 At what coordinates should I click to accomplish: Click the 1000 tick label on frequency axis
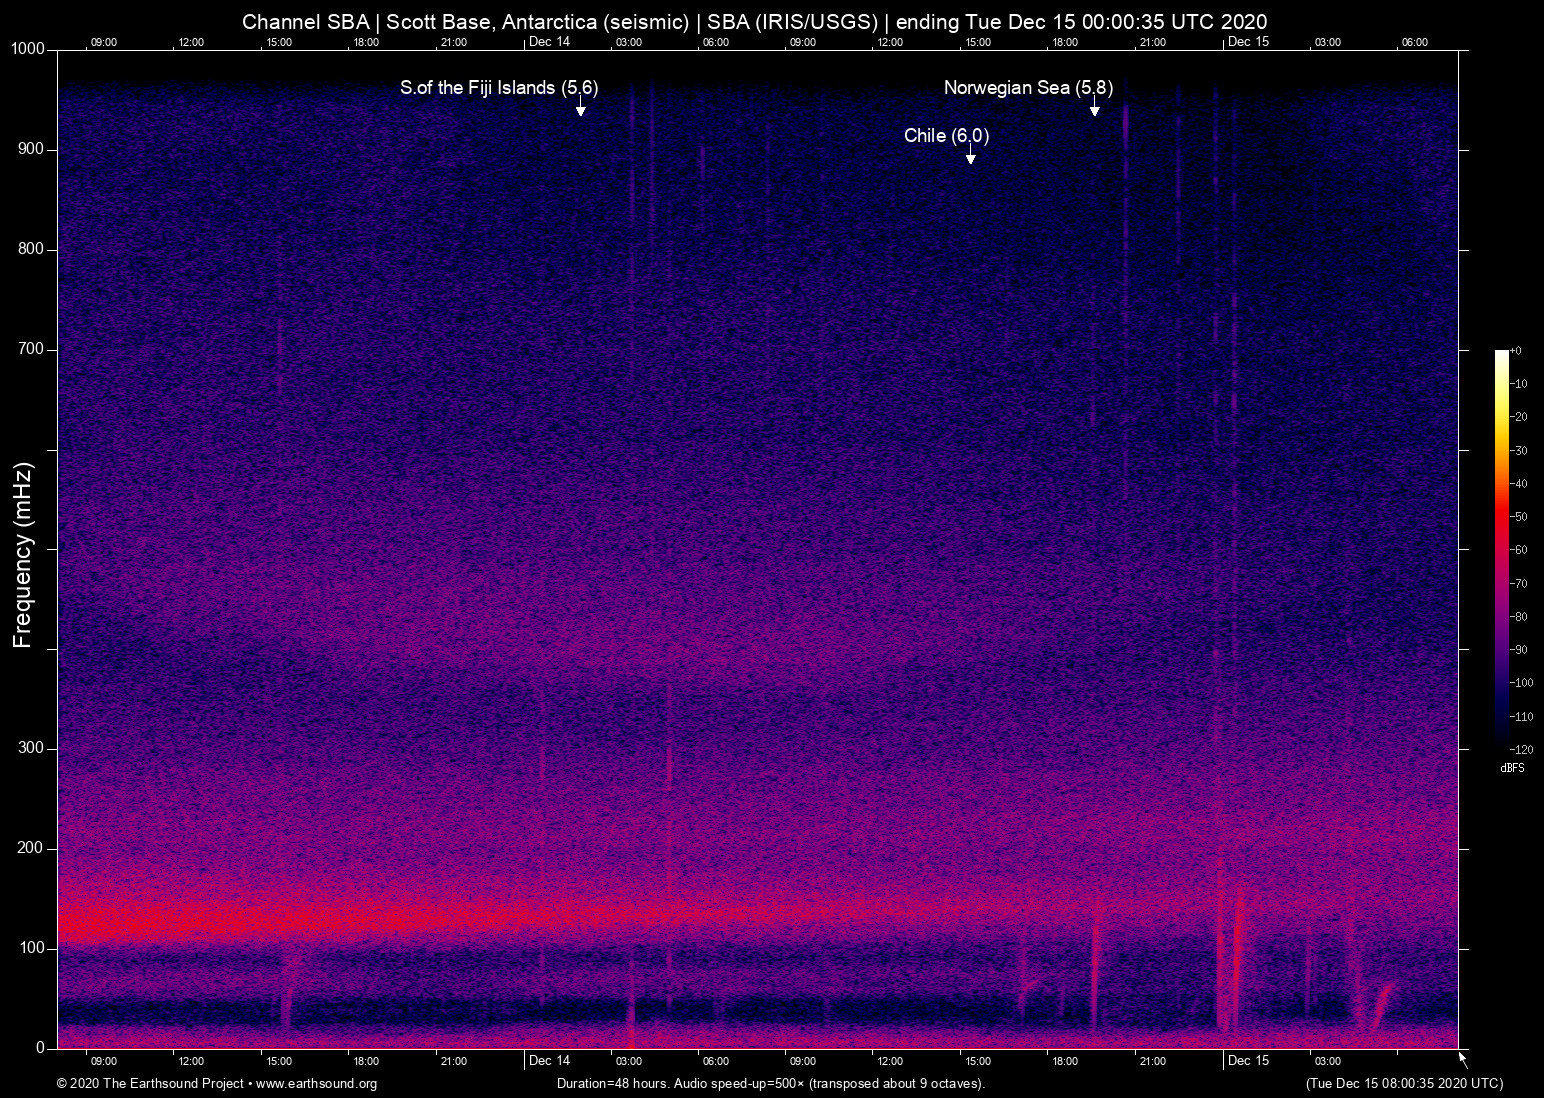(x=27, y=49)
